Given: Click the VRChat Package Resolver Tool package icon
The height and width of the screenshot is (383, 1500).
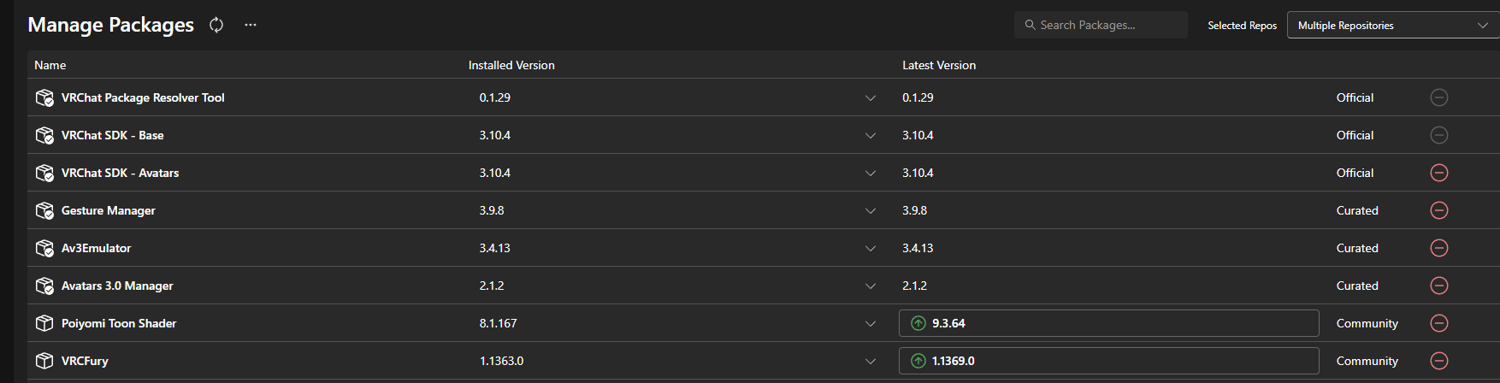Looking at the screenshot, I should pyautogui.click(x=44, y=98).
